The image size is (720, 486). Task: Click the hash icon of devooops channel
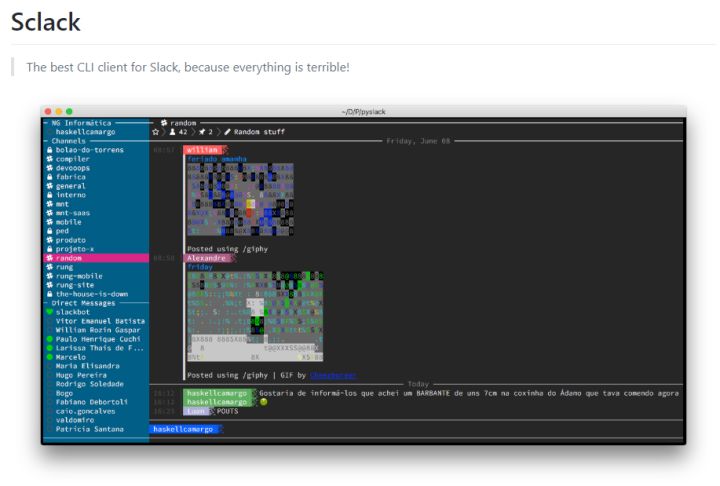[50, 168]
